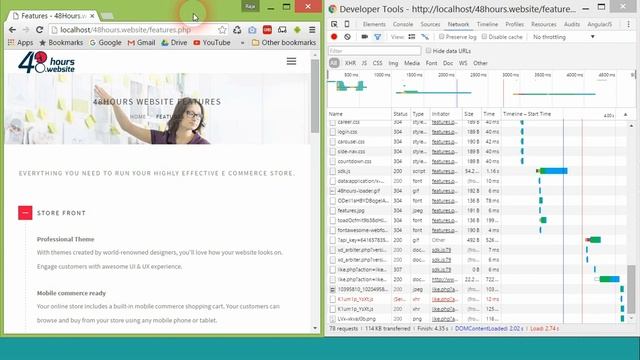Filter requests by Doc type
The image size is (640, 360).
448,63
